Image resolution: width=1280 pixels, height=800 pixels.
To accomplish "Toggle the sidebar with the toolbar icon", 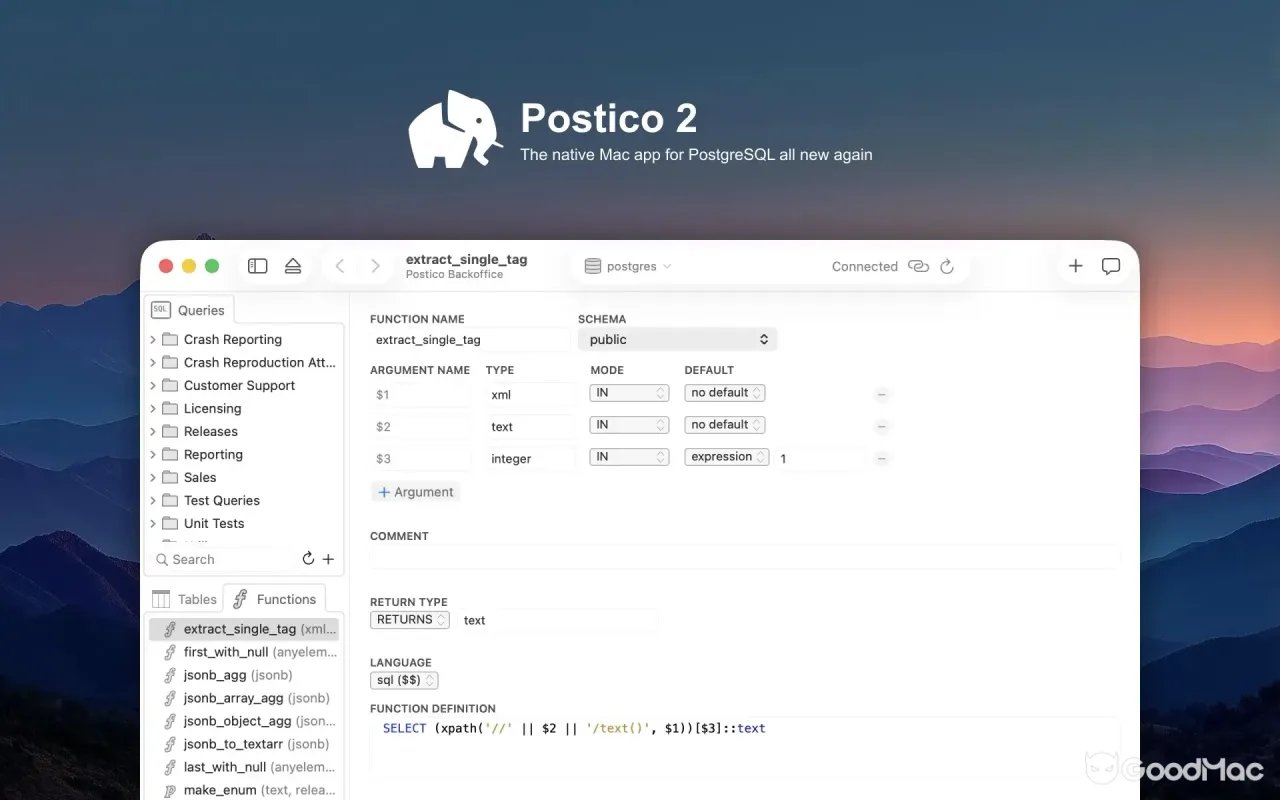I will [x=258, y=266].
